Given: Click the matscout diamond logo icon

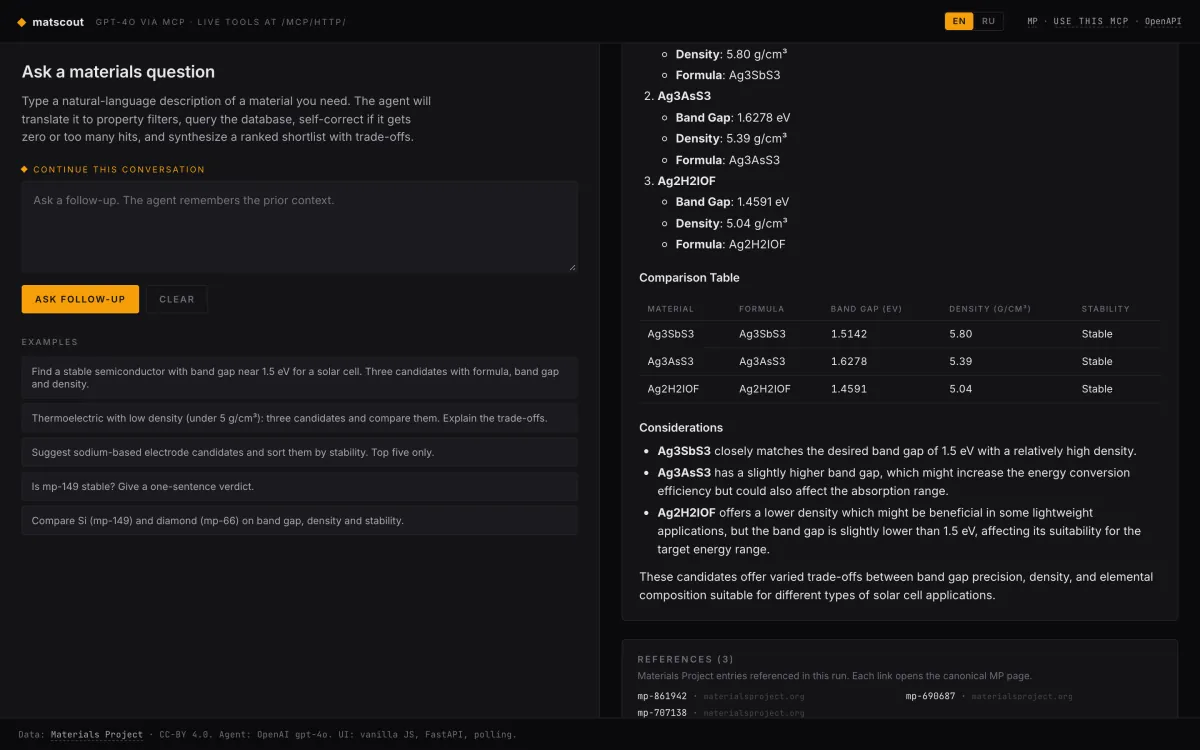Looking at the screenshot, I should coord(22,21).
